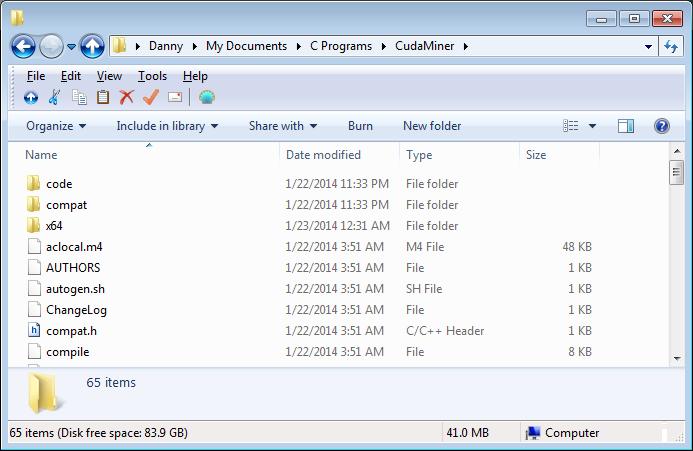Click the window title bar folder icon
693x451 pixels.
[17, 18]
